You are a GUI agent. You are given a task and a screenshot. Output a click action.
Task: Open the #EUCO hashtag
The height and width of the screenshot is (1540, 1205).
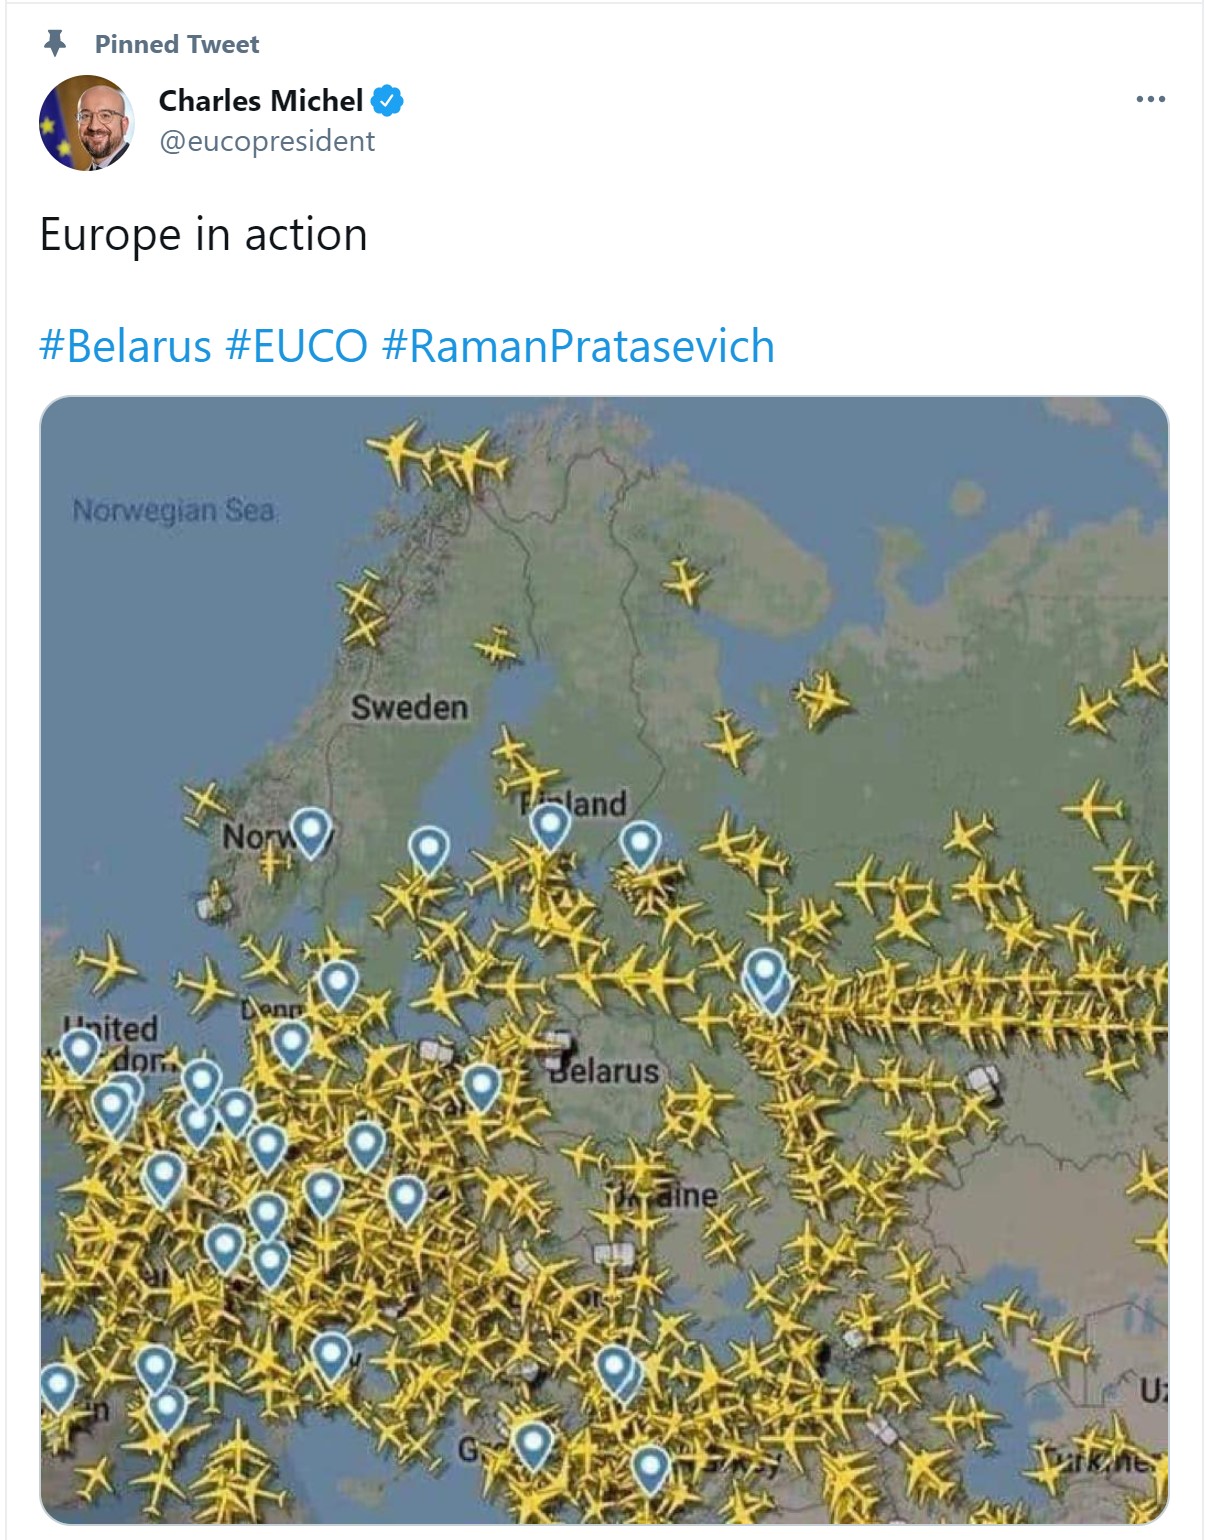coord(297,346)
